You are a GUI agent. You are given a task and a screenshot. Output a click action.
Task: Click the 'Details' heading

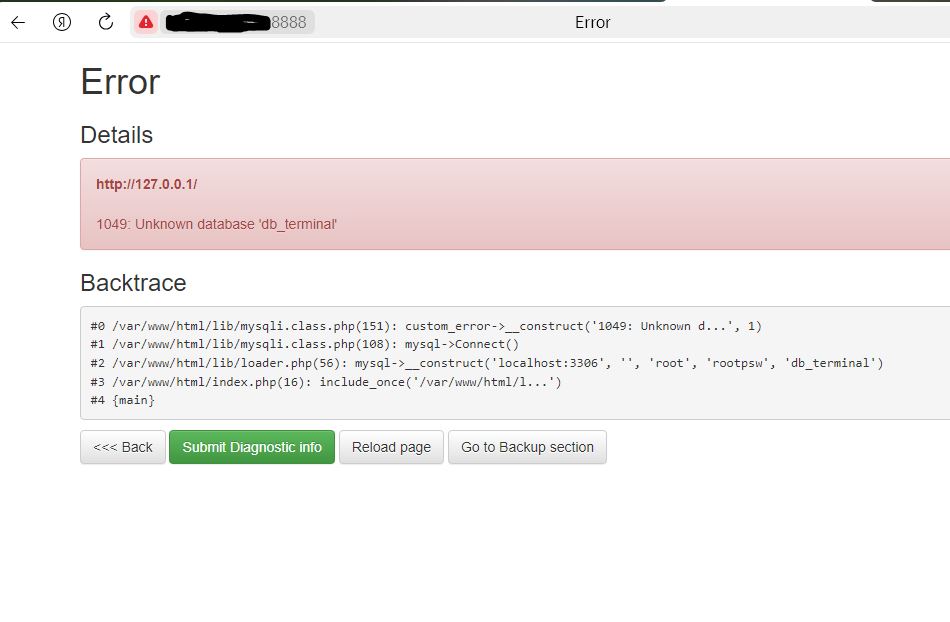click(x=116, y=134)
